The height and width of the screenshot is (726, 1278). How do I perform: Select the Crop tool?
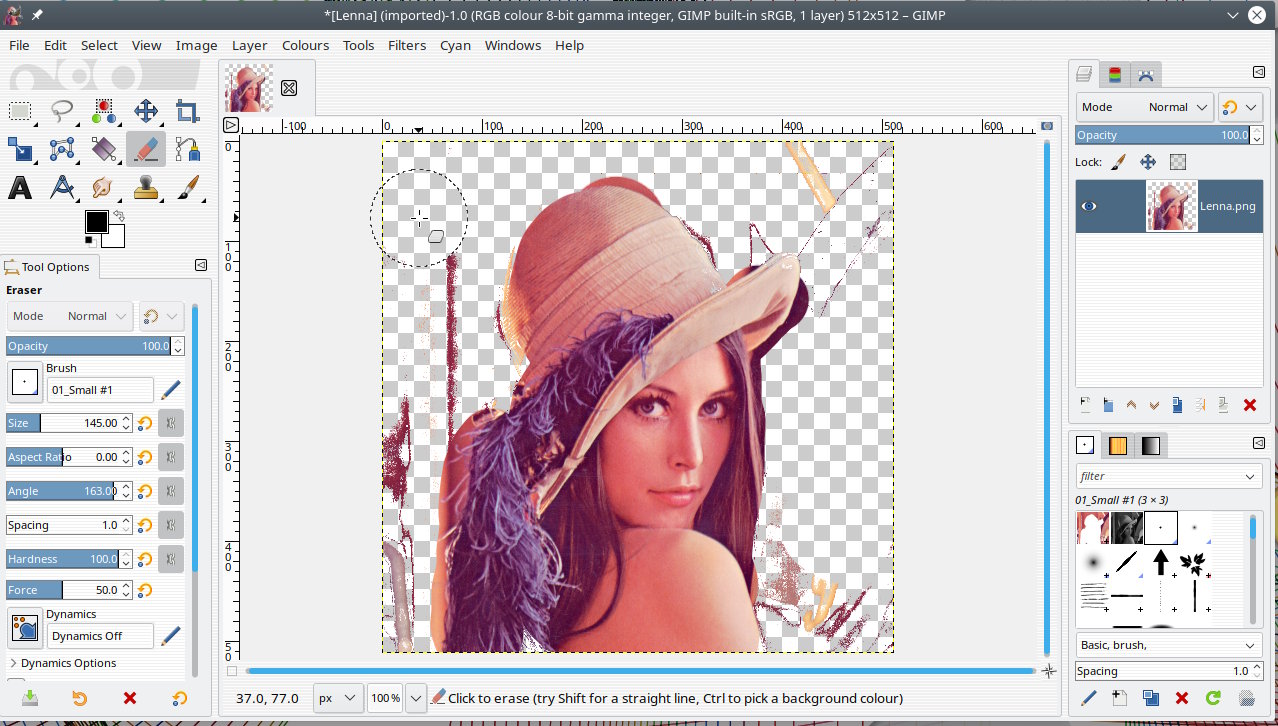click(187, 111)
